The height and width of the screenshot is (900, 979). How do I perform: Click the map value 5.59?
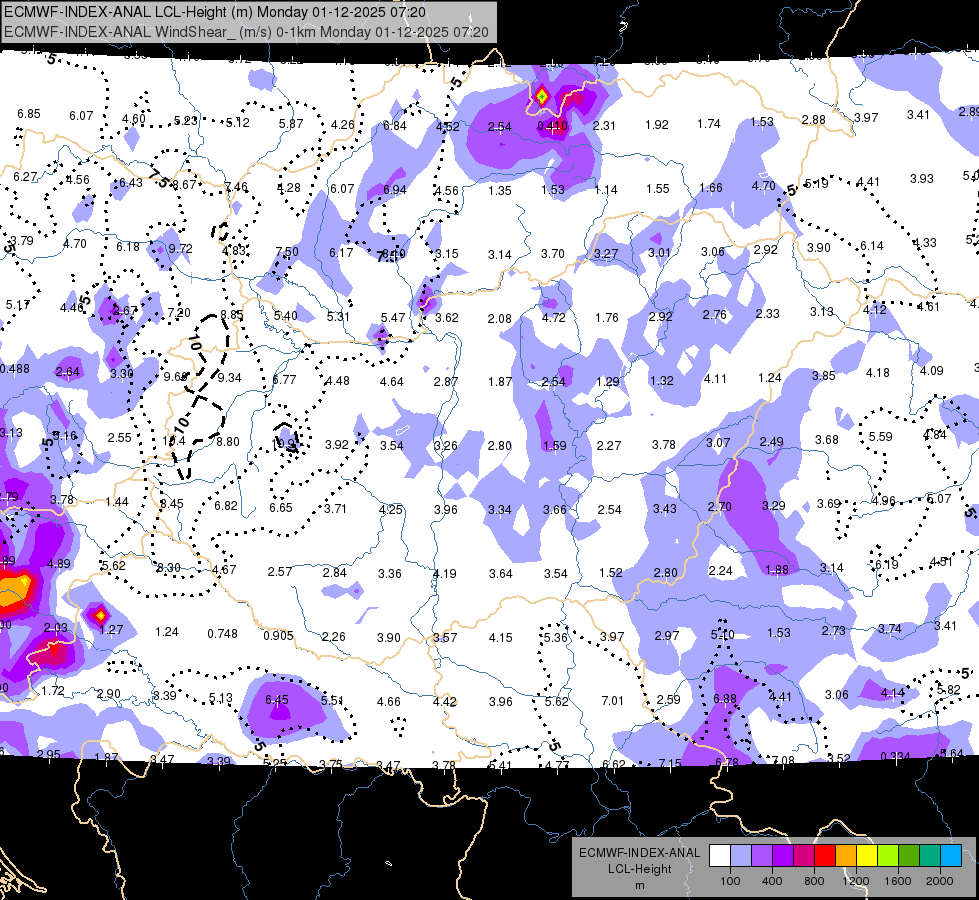pos(880,437)
